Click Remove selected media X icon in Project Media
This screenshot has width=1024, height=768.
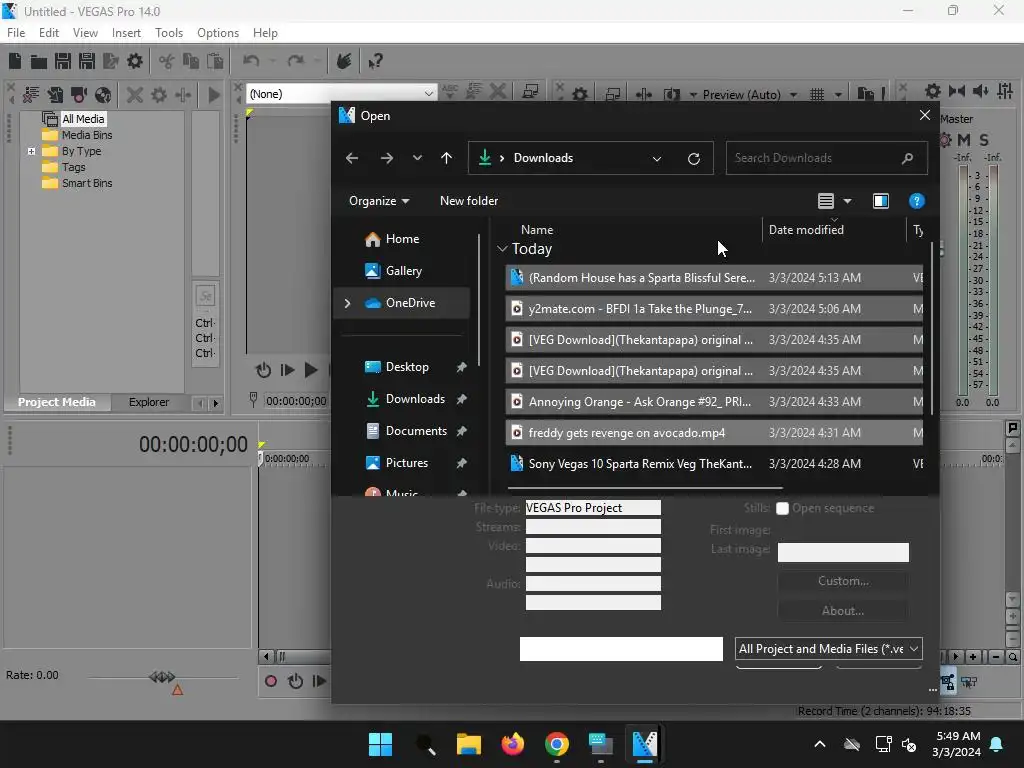tap(135, 95)
